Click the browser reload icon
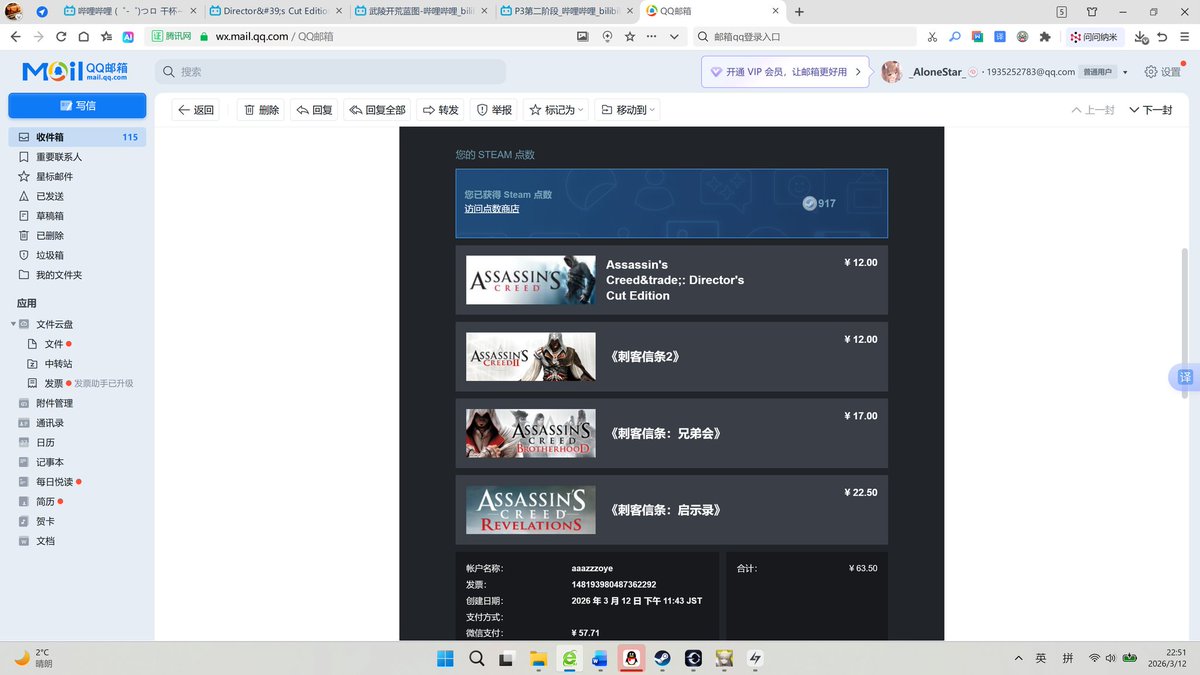The image size is (1200, 675). [x=61, y=36]
